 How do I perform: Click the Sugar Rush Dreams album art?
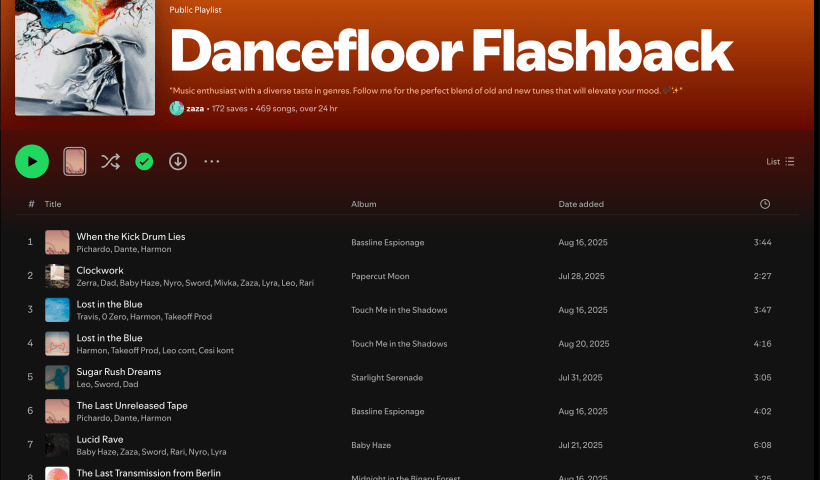57,377
